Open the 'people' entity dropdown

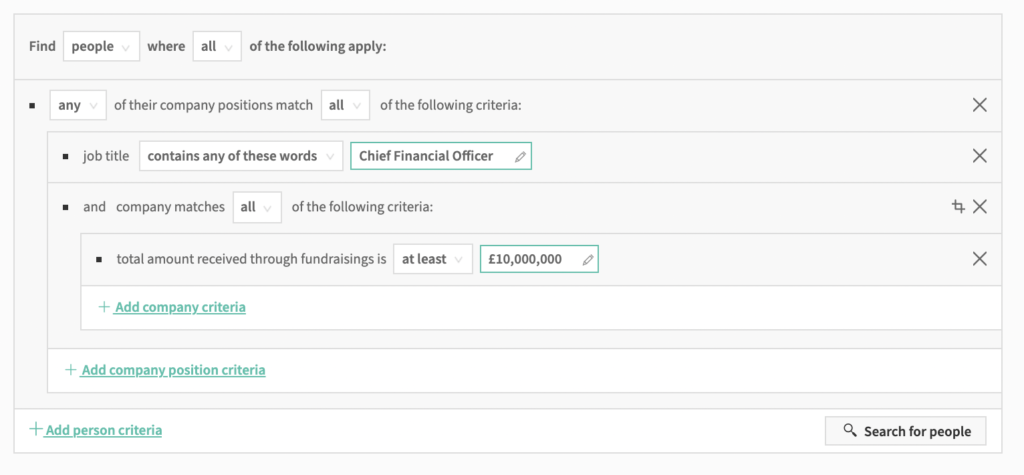pos(101,47)
